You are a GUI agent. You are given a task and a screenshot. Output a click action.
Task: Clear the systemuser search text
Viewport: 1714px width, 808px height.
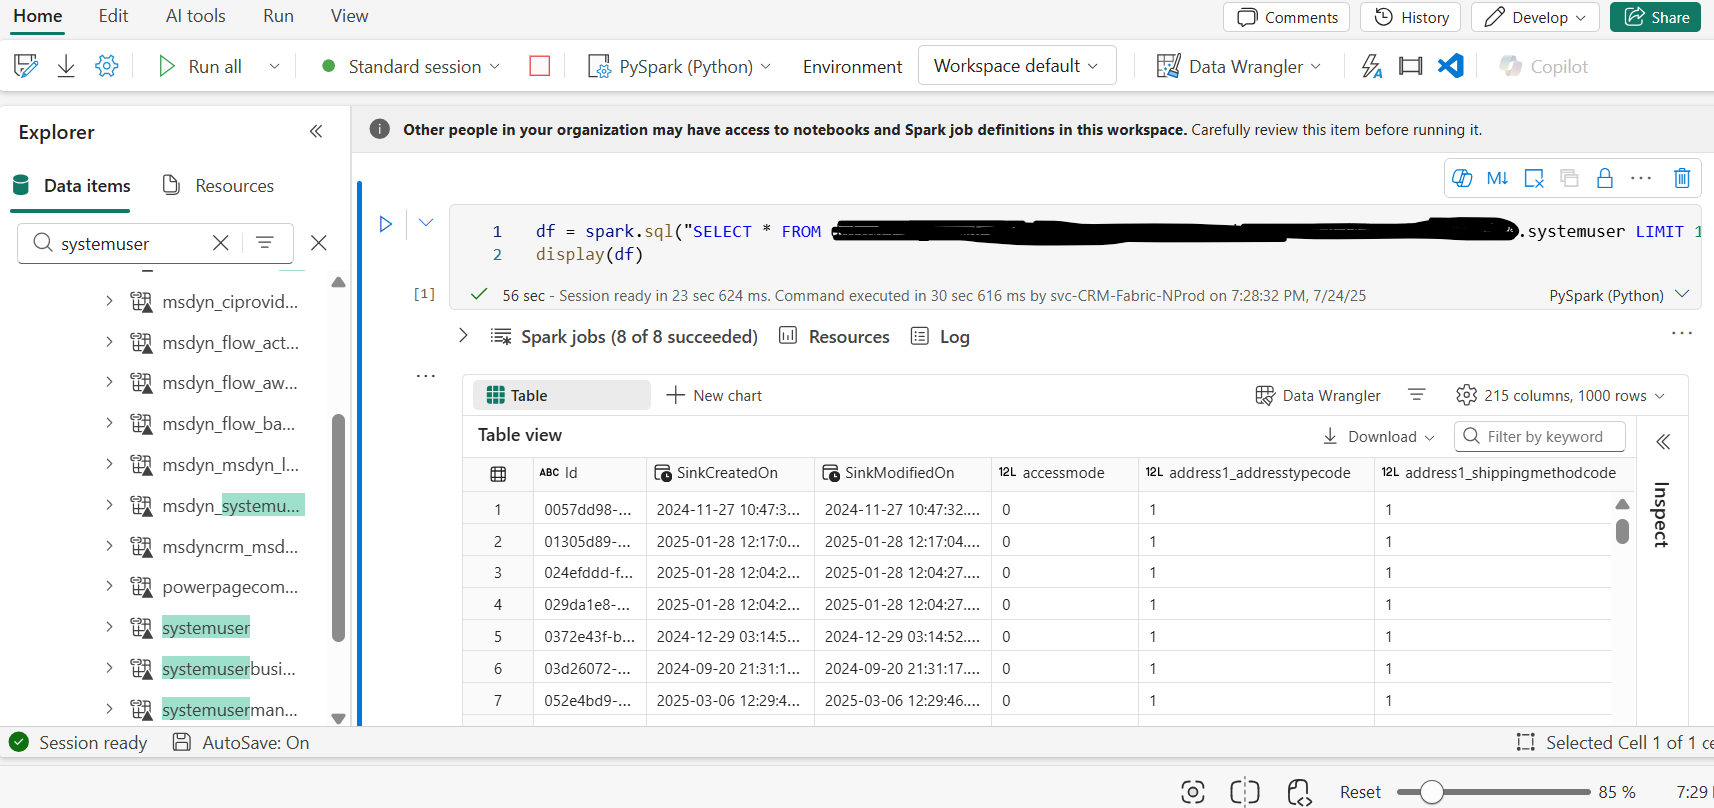[x=221, y=243]
